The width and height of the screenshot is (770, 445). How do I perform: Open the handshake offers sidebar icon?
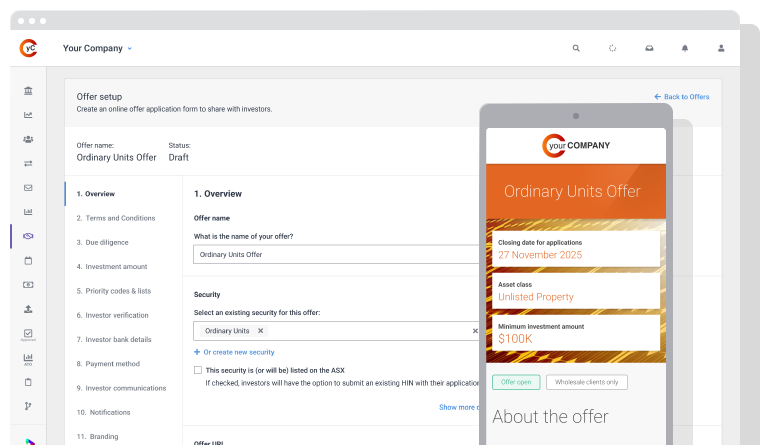[x=28, y=236]
